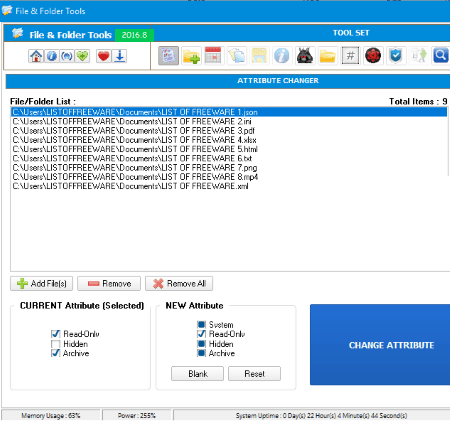Open the red heart icon
The width and height of the screenshot is (450, 421).
[103, 56]
